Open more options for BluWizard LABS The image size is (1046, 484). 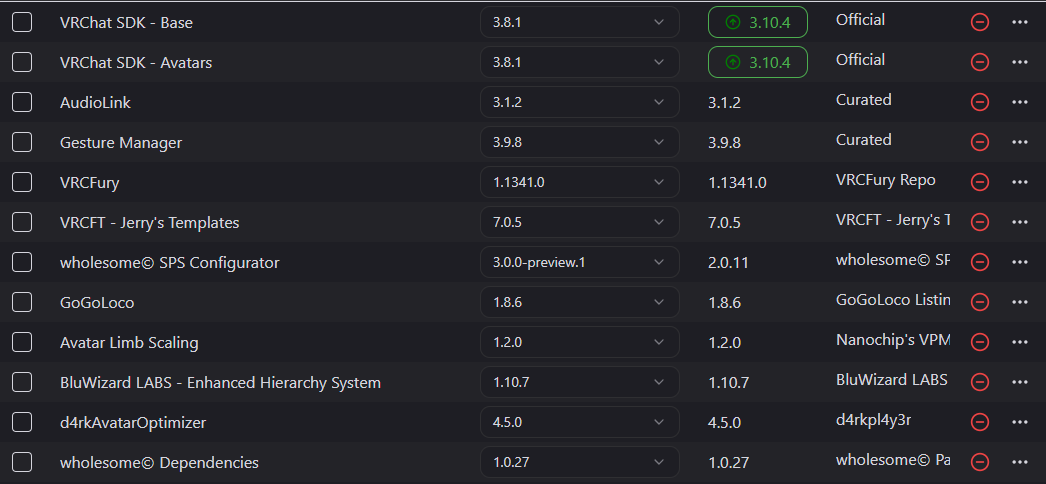pos(1019,382)
